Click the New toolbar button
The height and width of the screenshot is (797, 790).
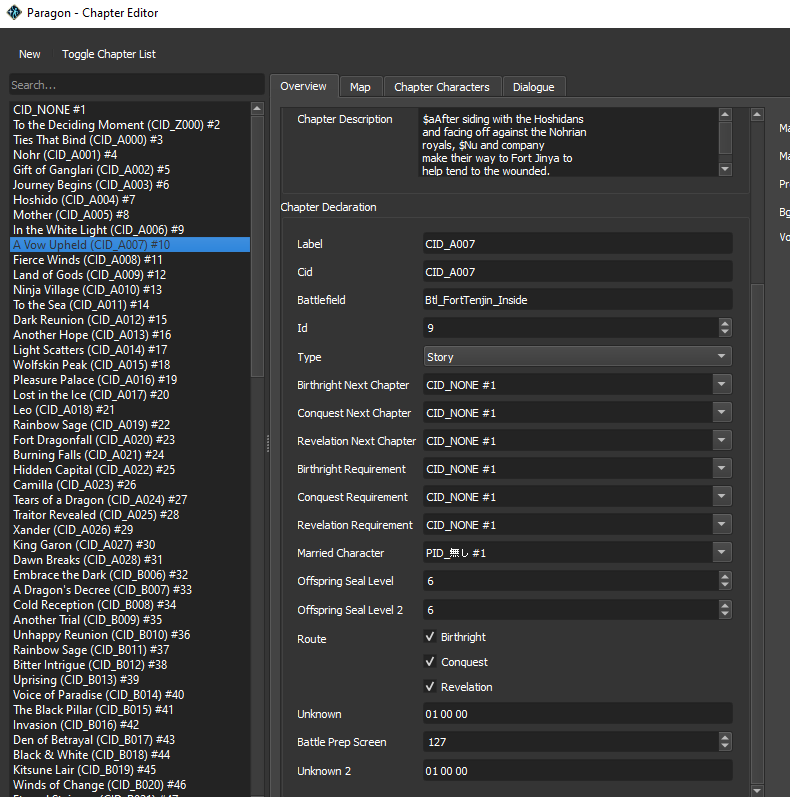click(x=29, y=54)
